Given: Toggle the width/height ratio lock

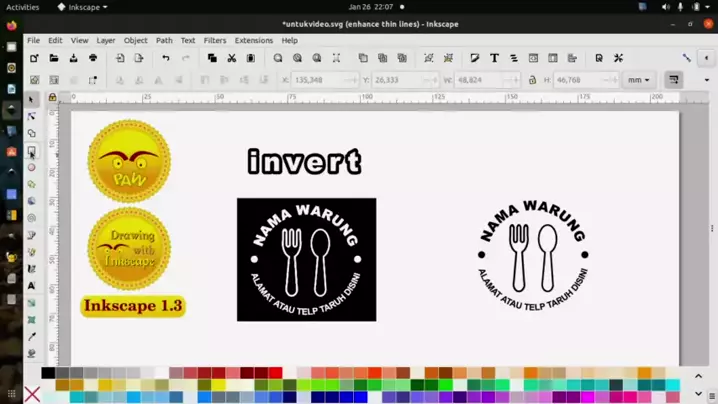Looking at the screenshot, I should (x=532, y=80).
